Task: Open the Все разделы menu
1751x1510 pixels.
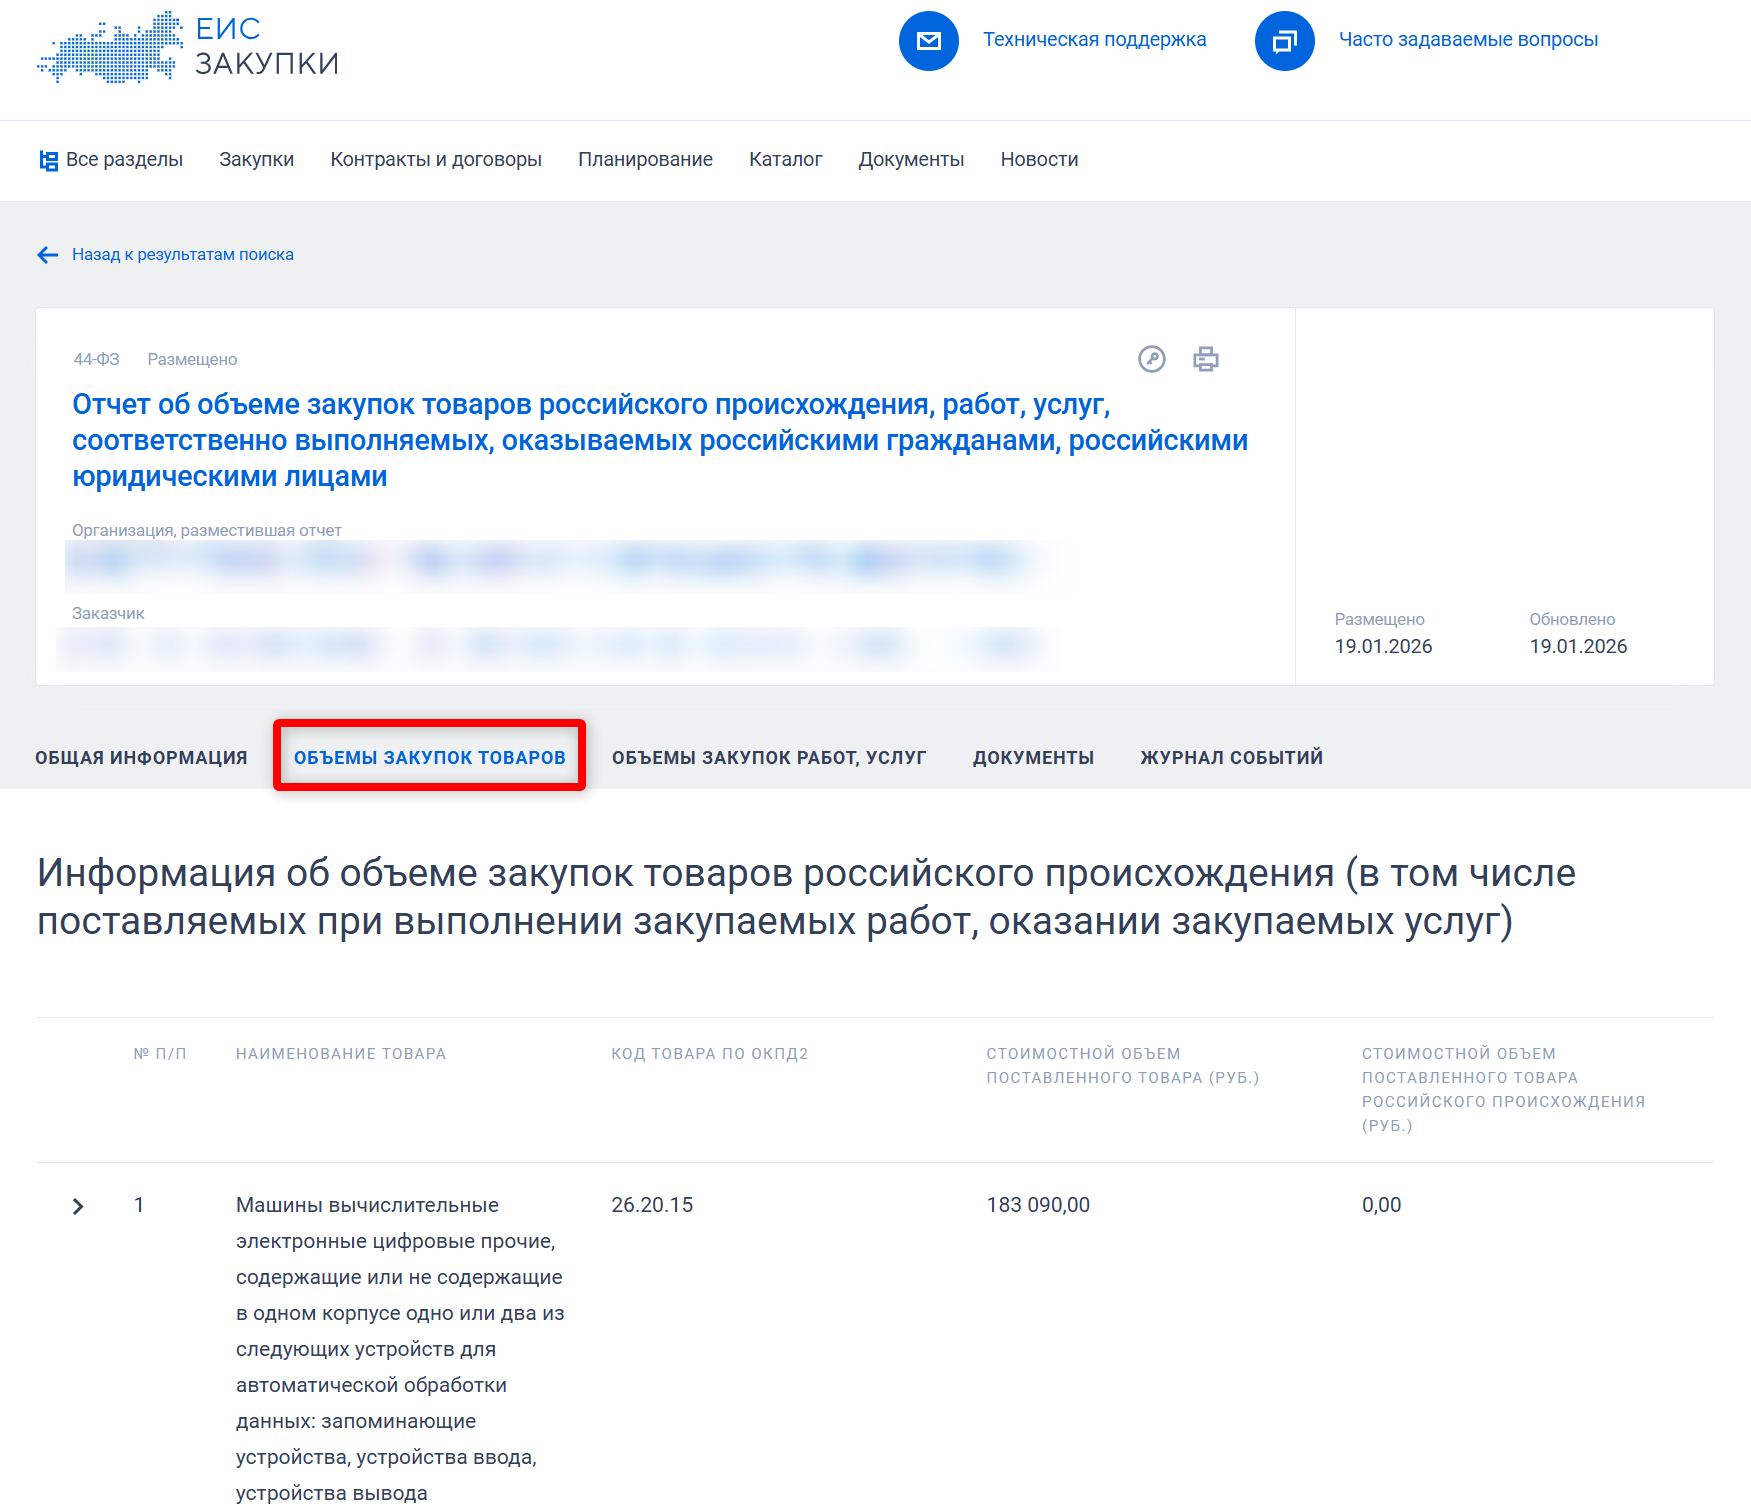Action: [x=124, y=158]
